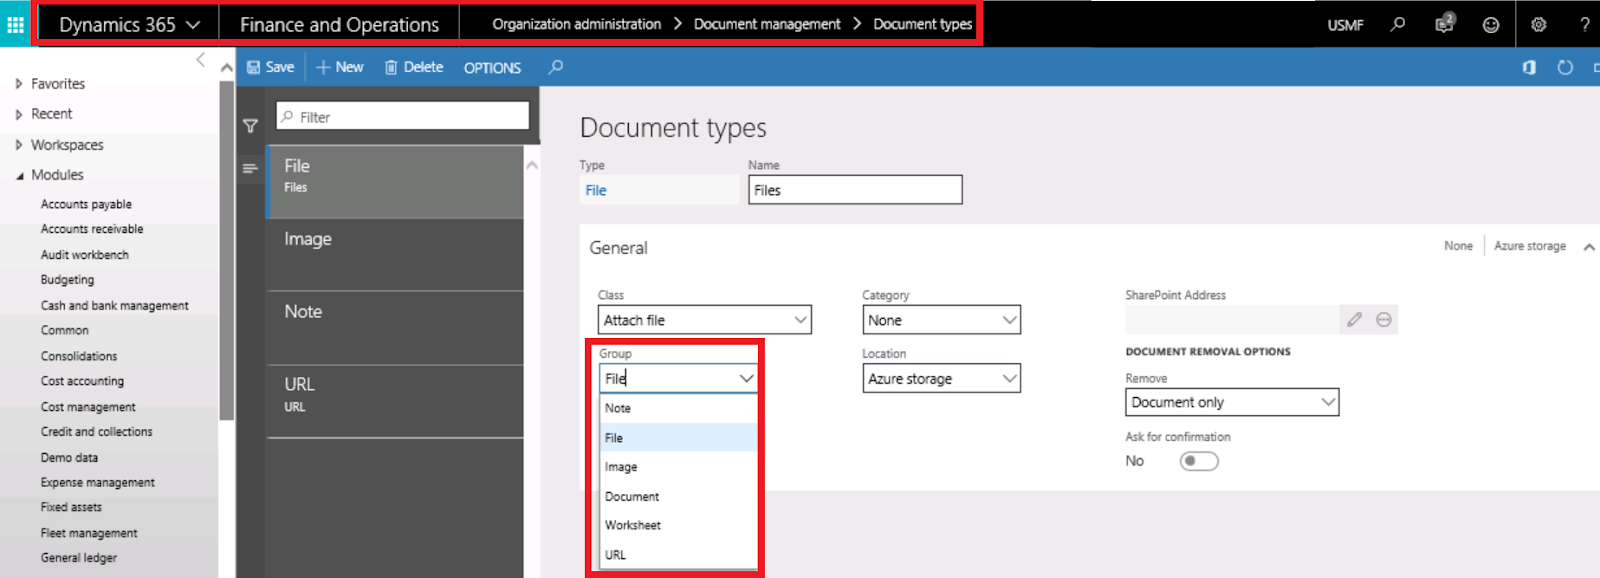Click the list view lines icon
The height and width of the screenshot is (578, 1600).
pos(250,168)
